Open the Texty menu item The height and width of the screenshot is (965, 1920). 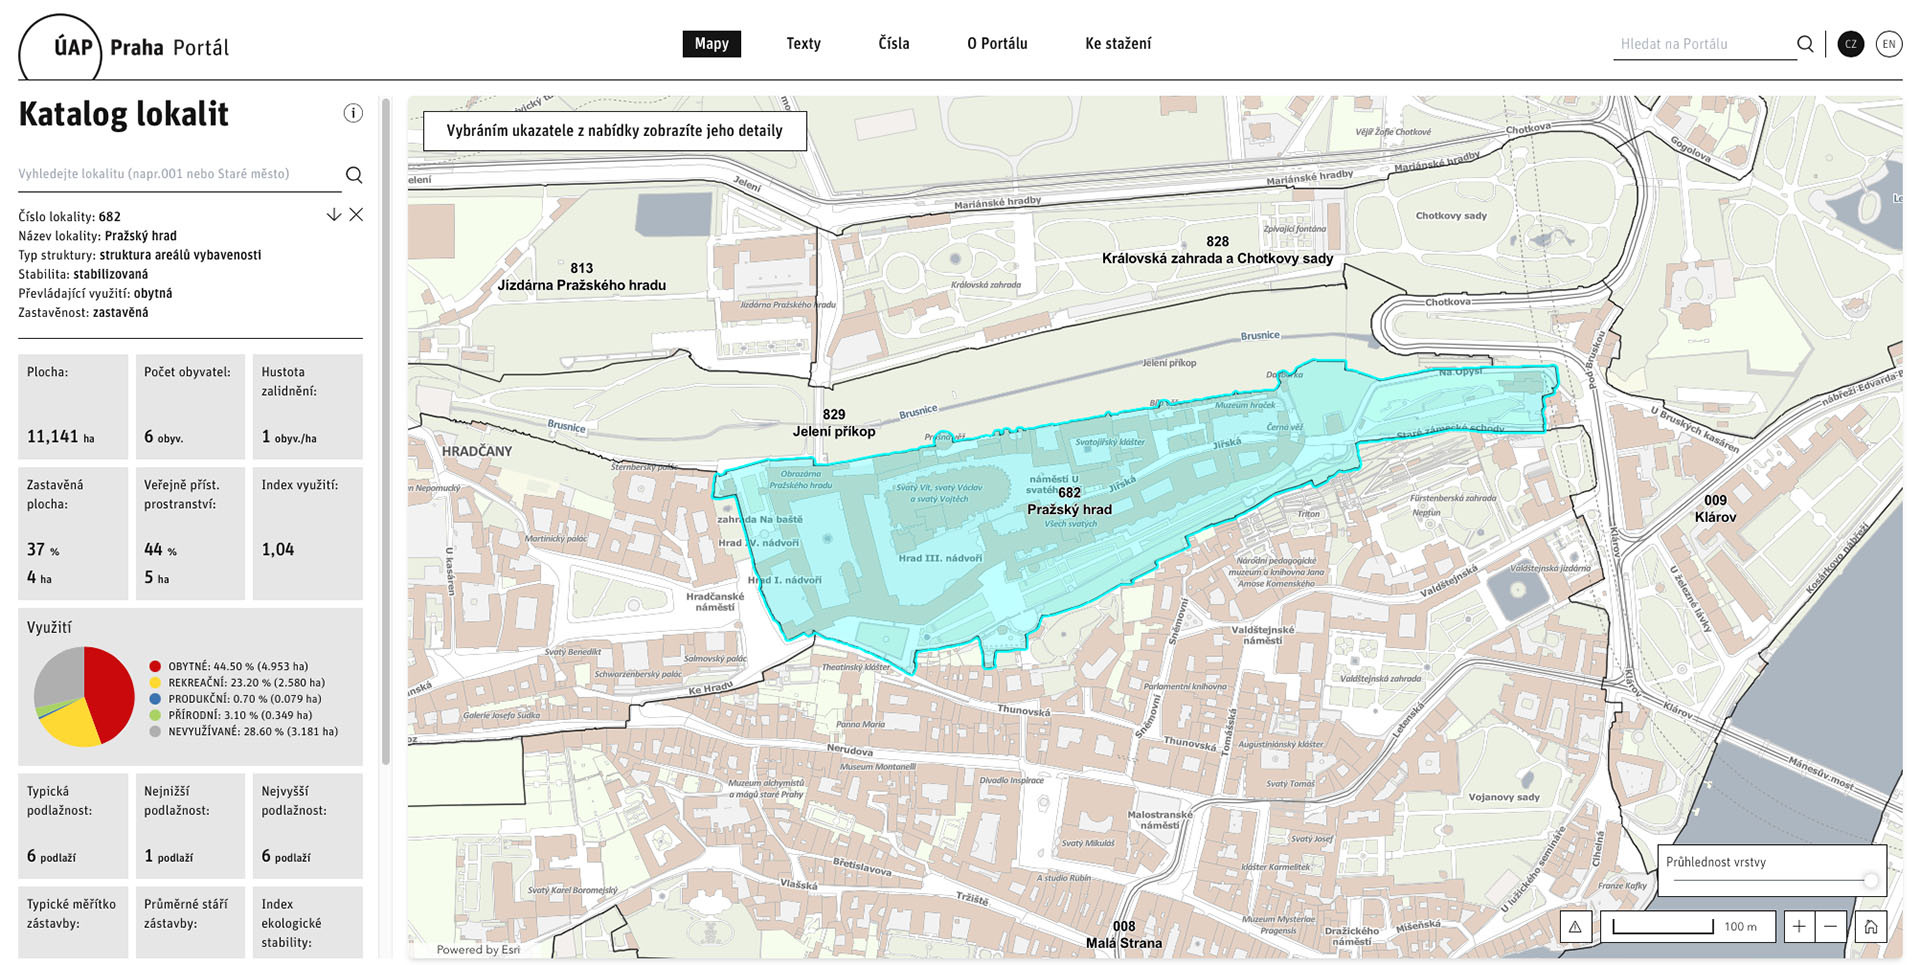803,44
